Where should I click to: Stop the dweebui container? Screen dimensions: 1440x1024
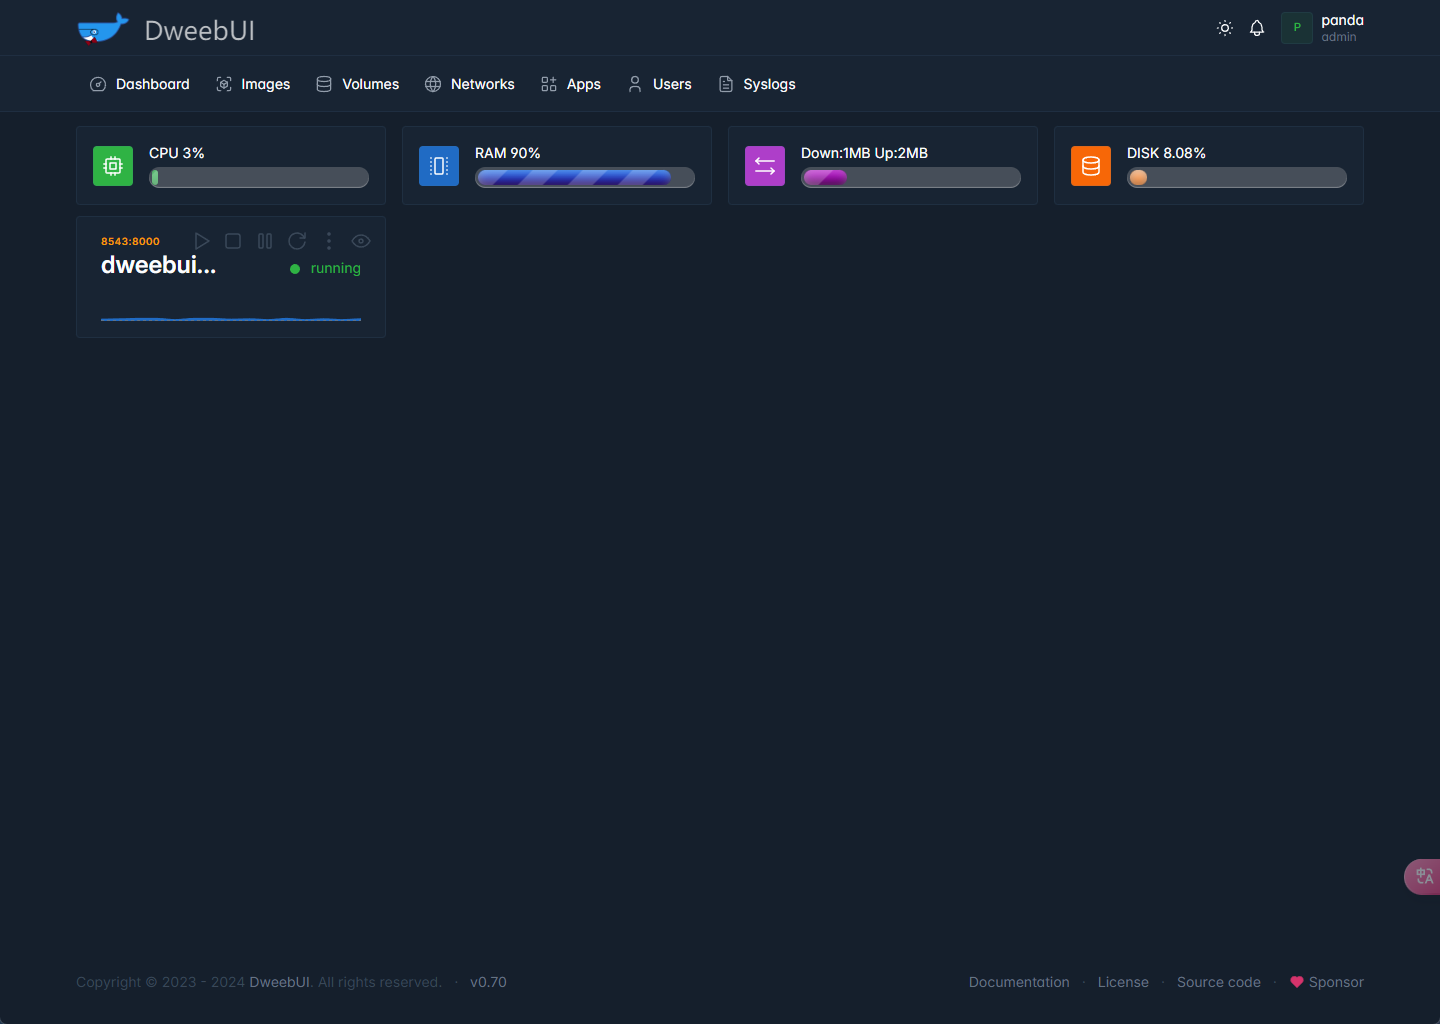(233, 241)
